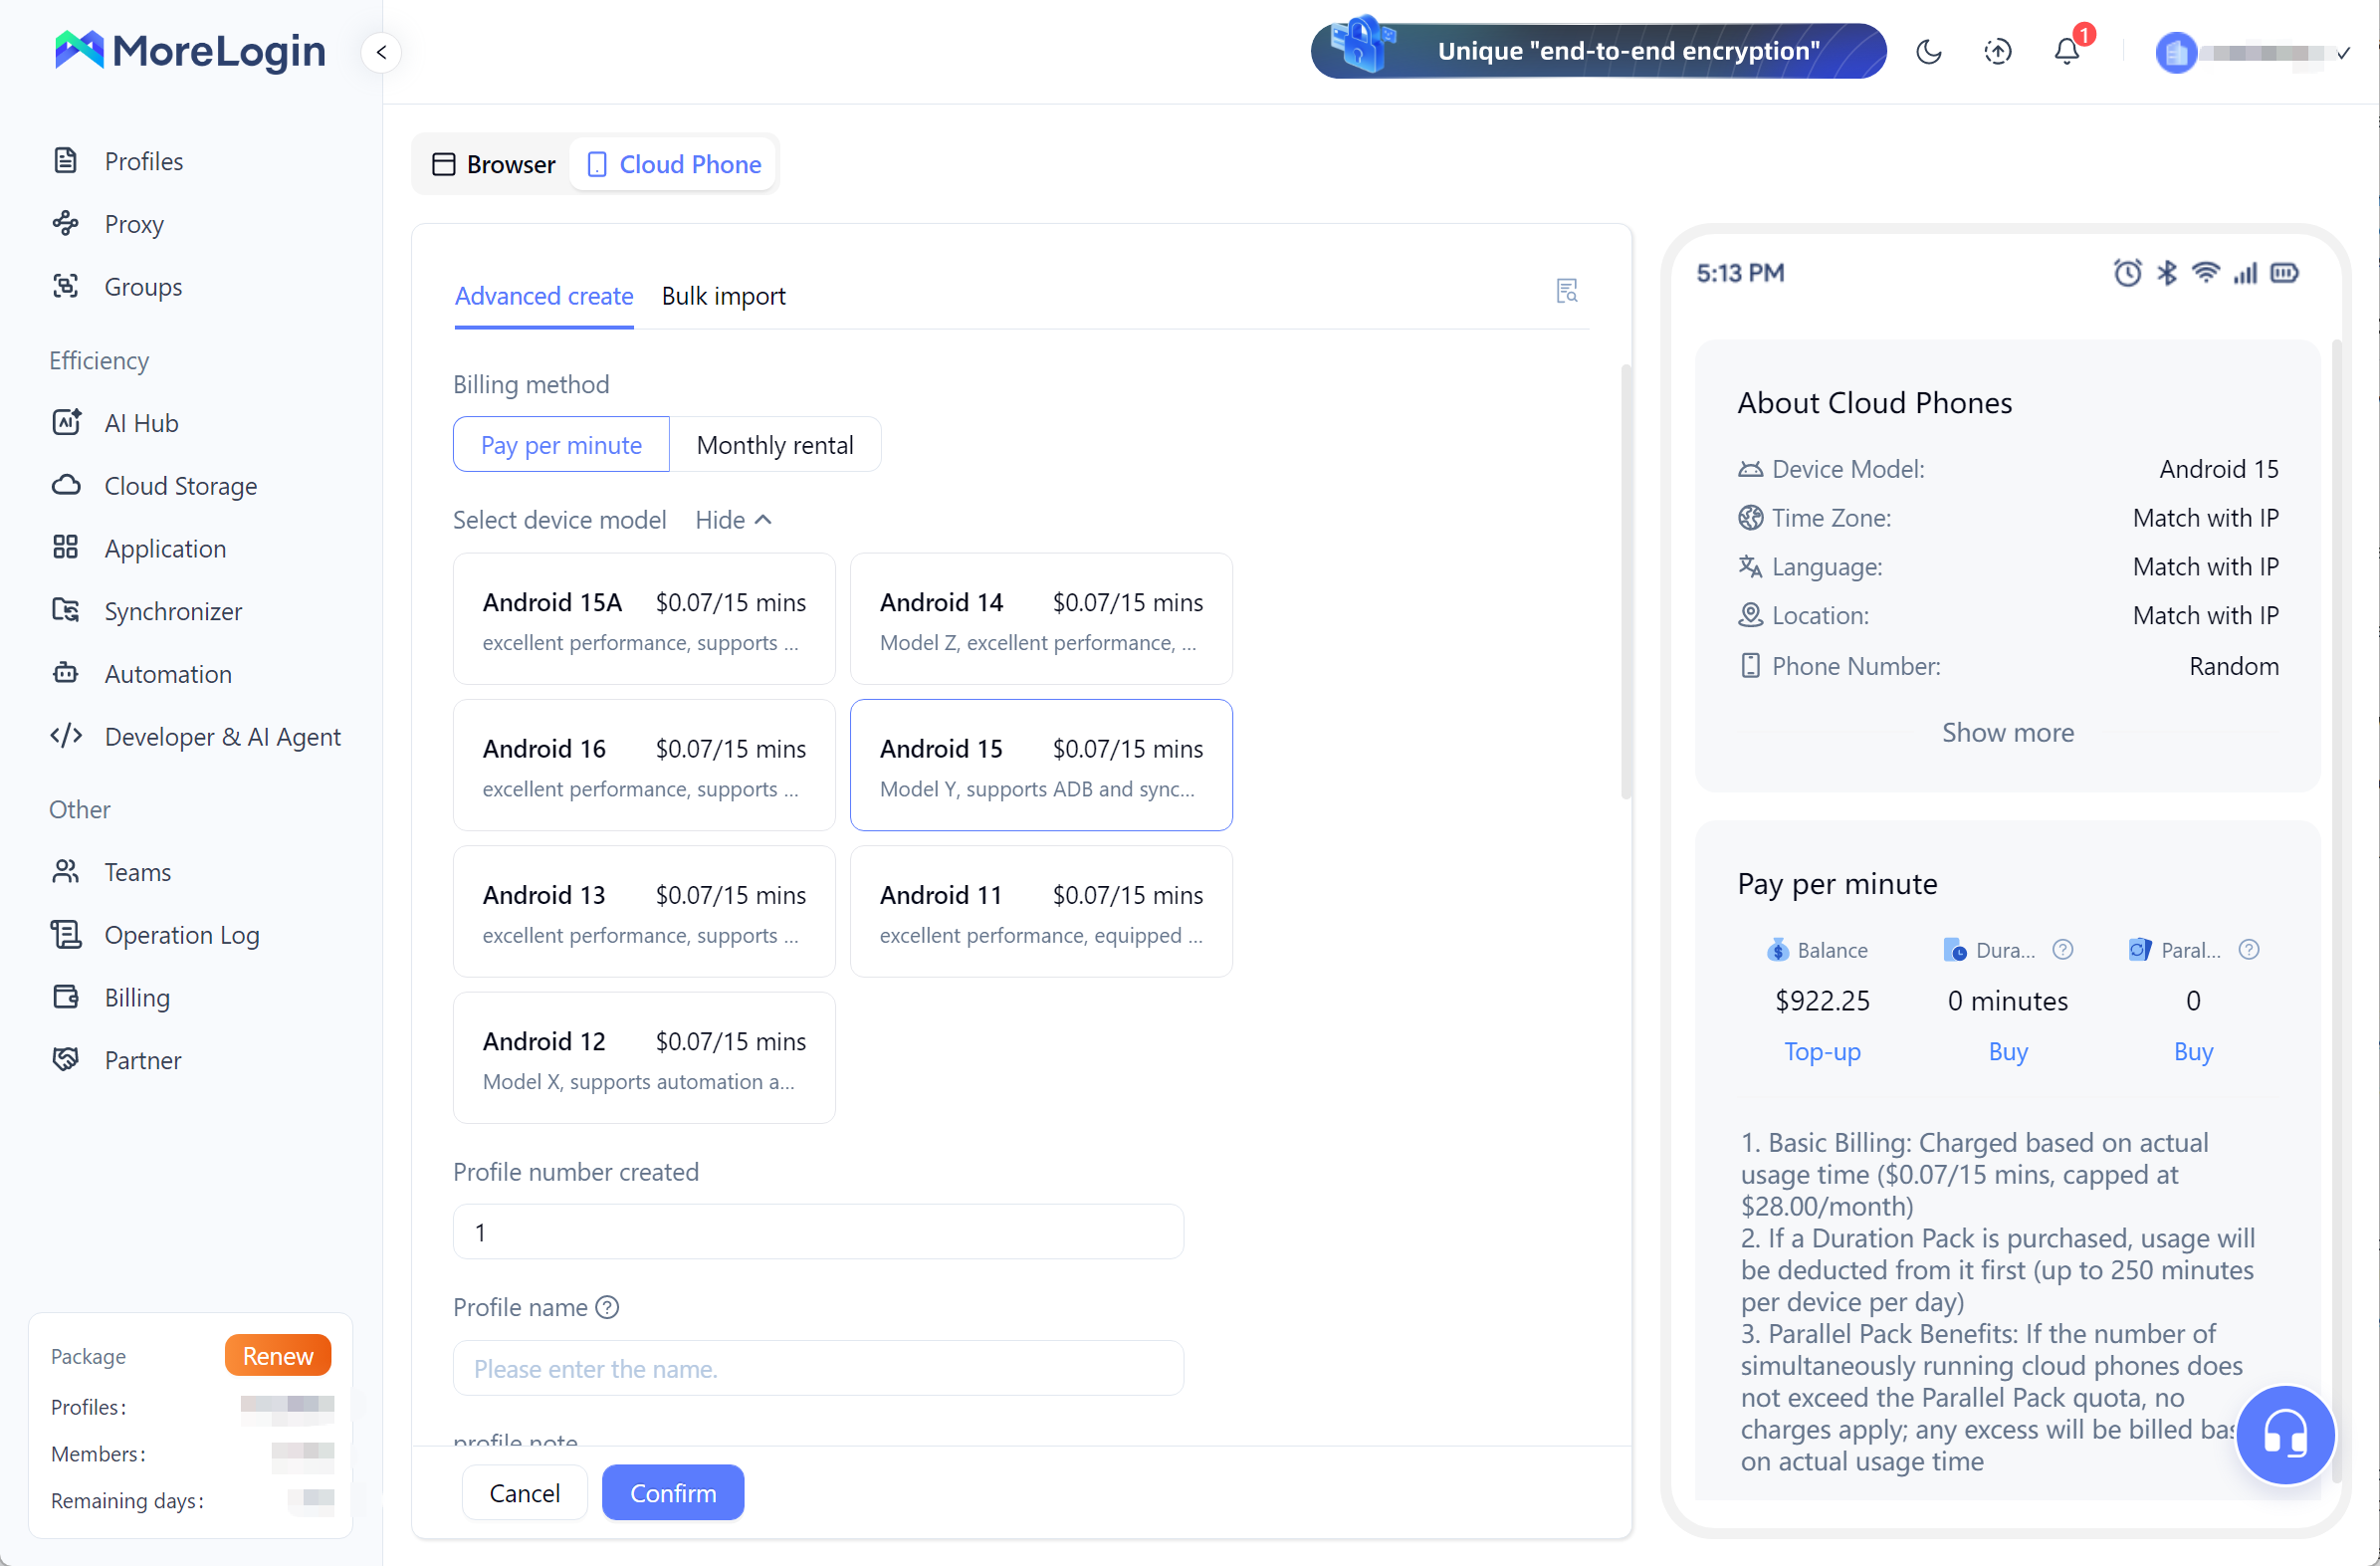The width and height of the screenshot is (2380, 1566).
Task: Open the Application page
Action: click(x=165, y=549)
